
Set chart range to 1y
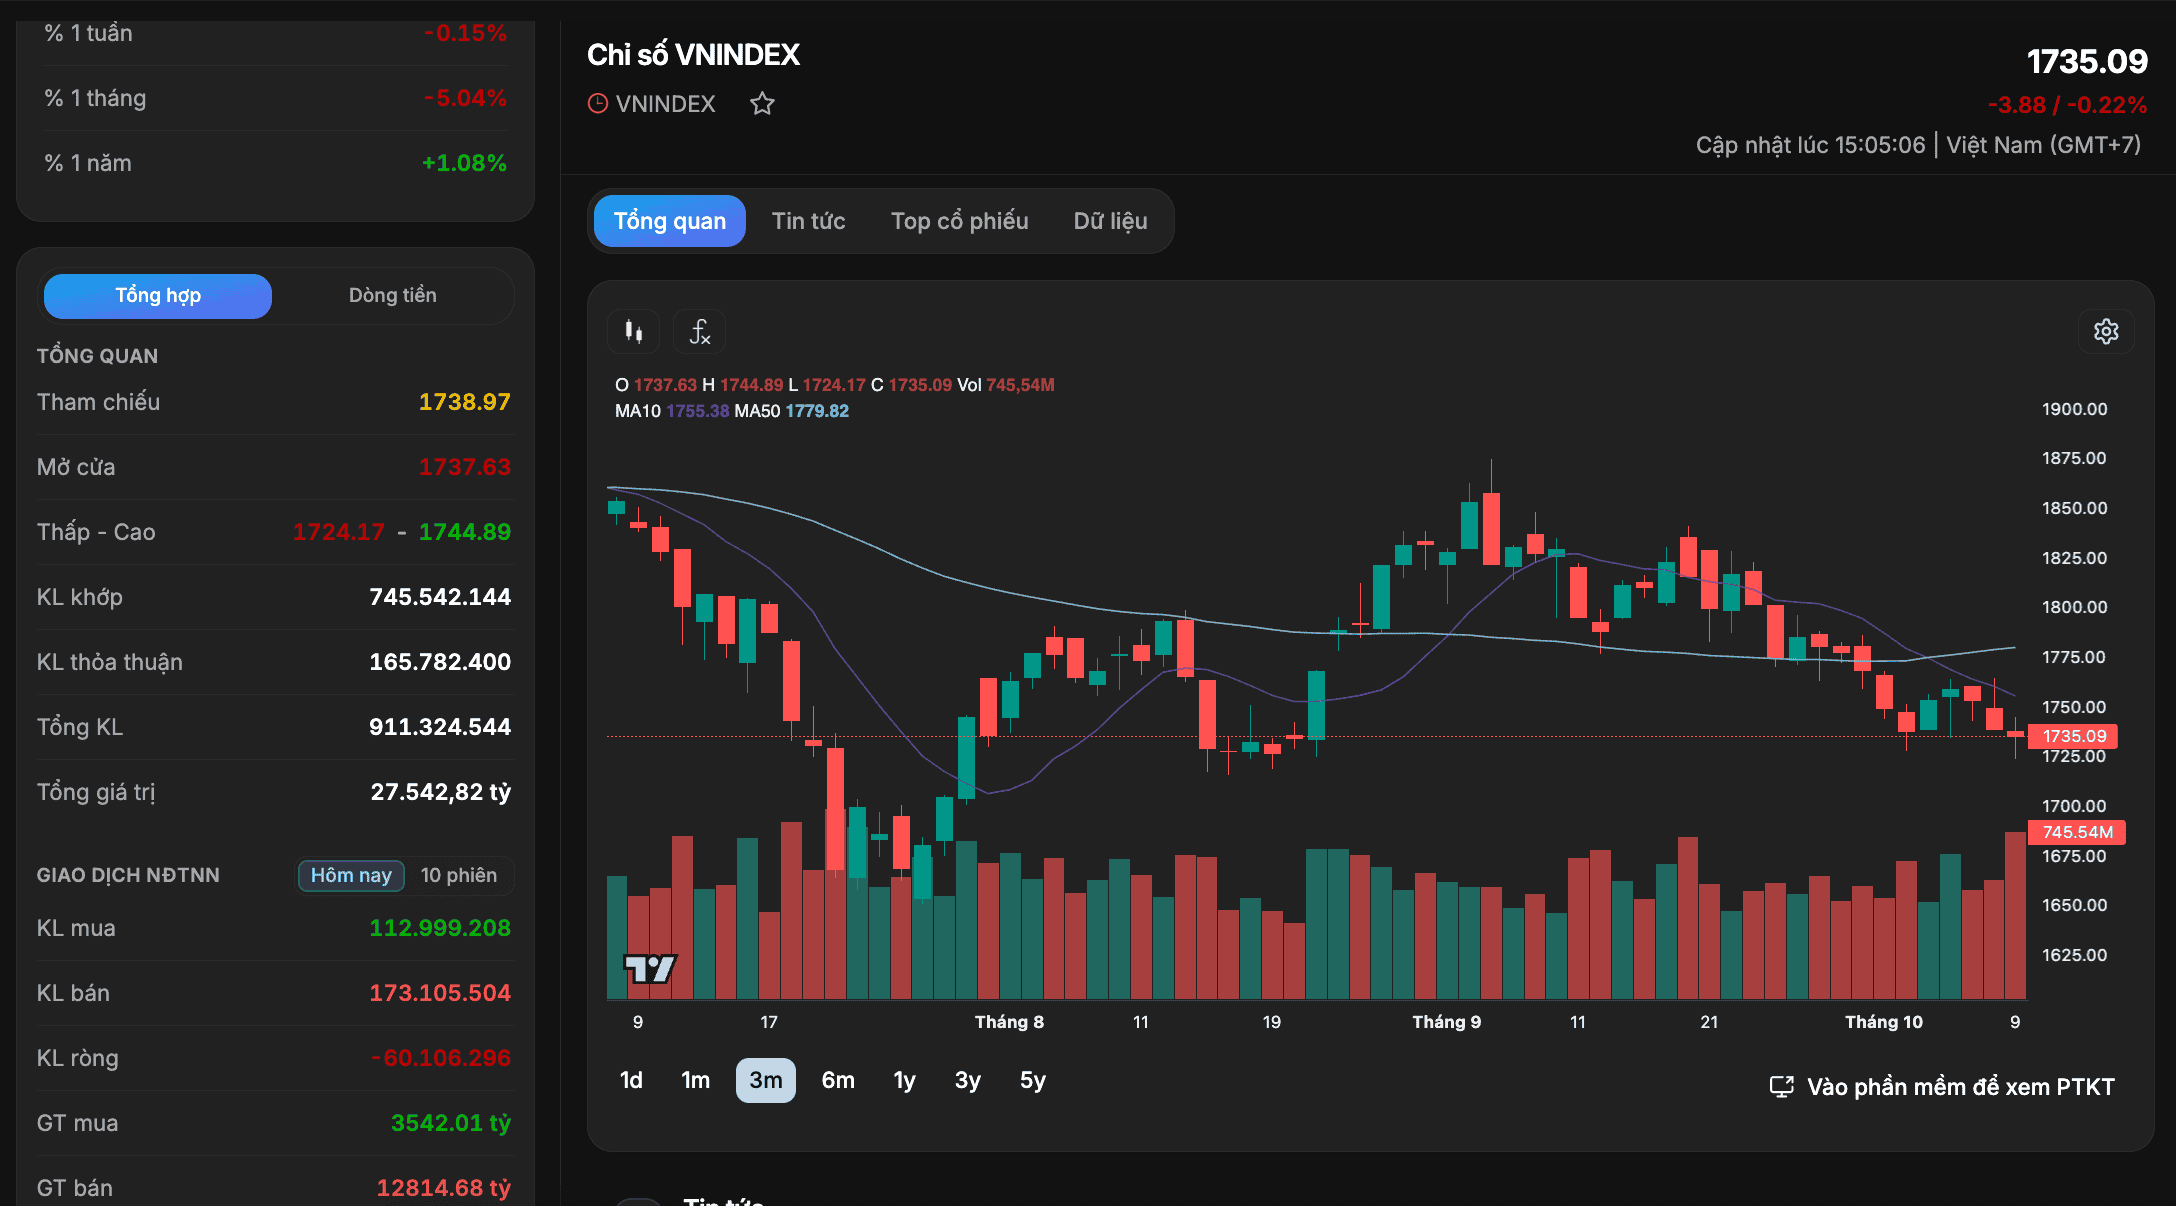(x=904, y=1080)
